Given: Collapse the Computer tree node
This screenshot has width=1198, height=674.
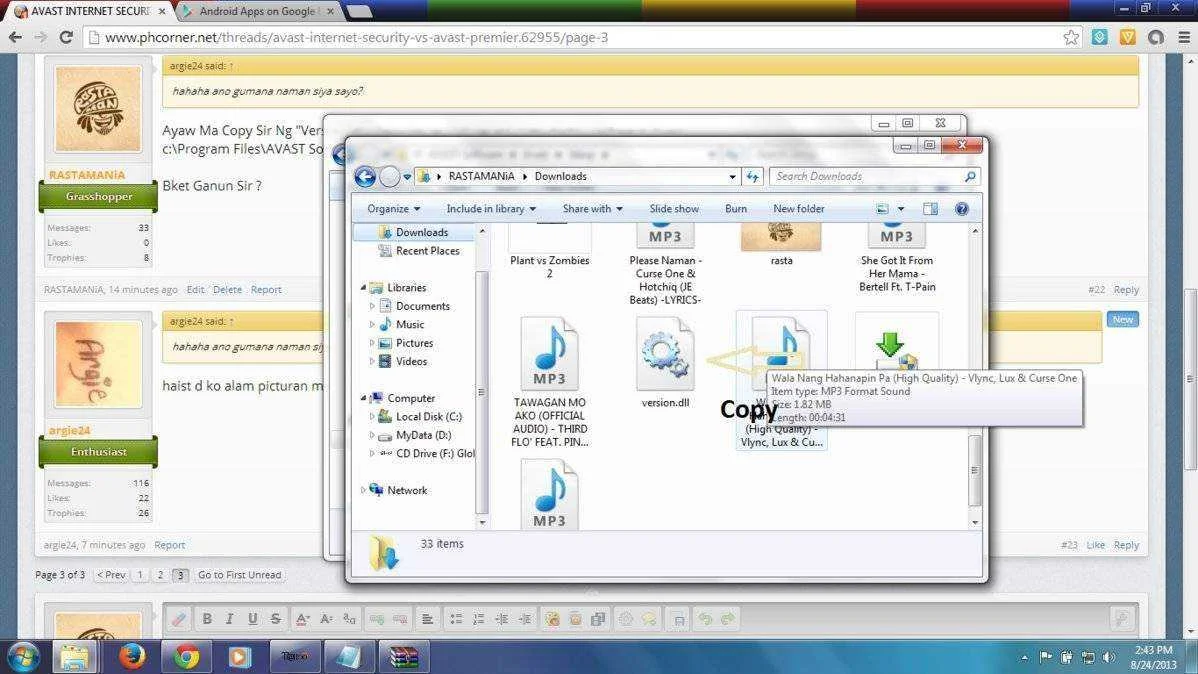Looking at the screenshot, I should point(364,398).
